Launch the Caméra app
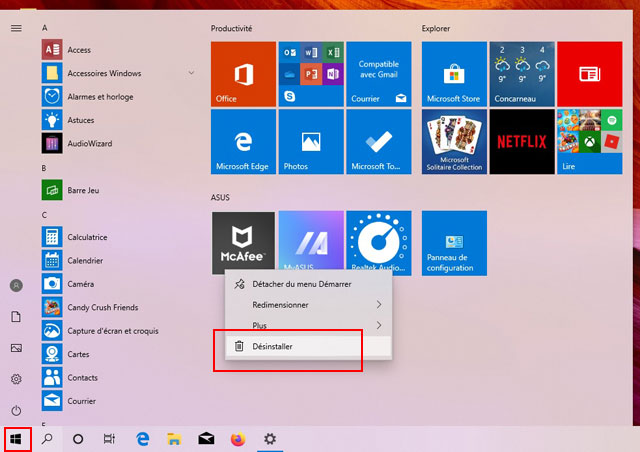 click(80, 284)
